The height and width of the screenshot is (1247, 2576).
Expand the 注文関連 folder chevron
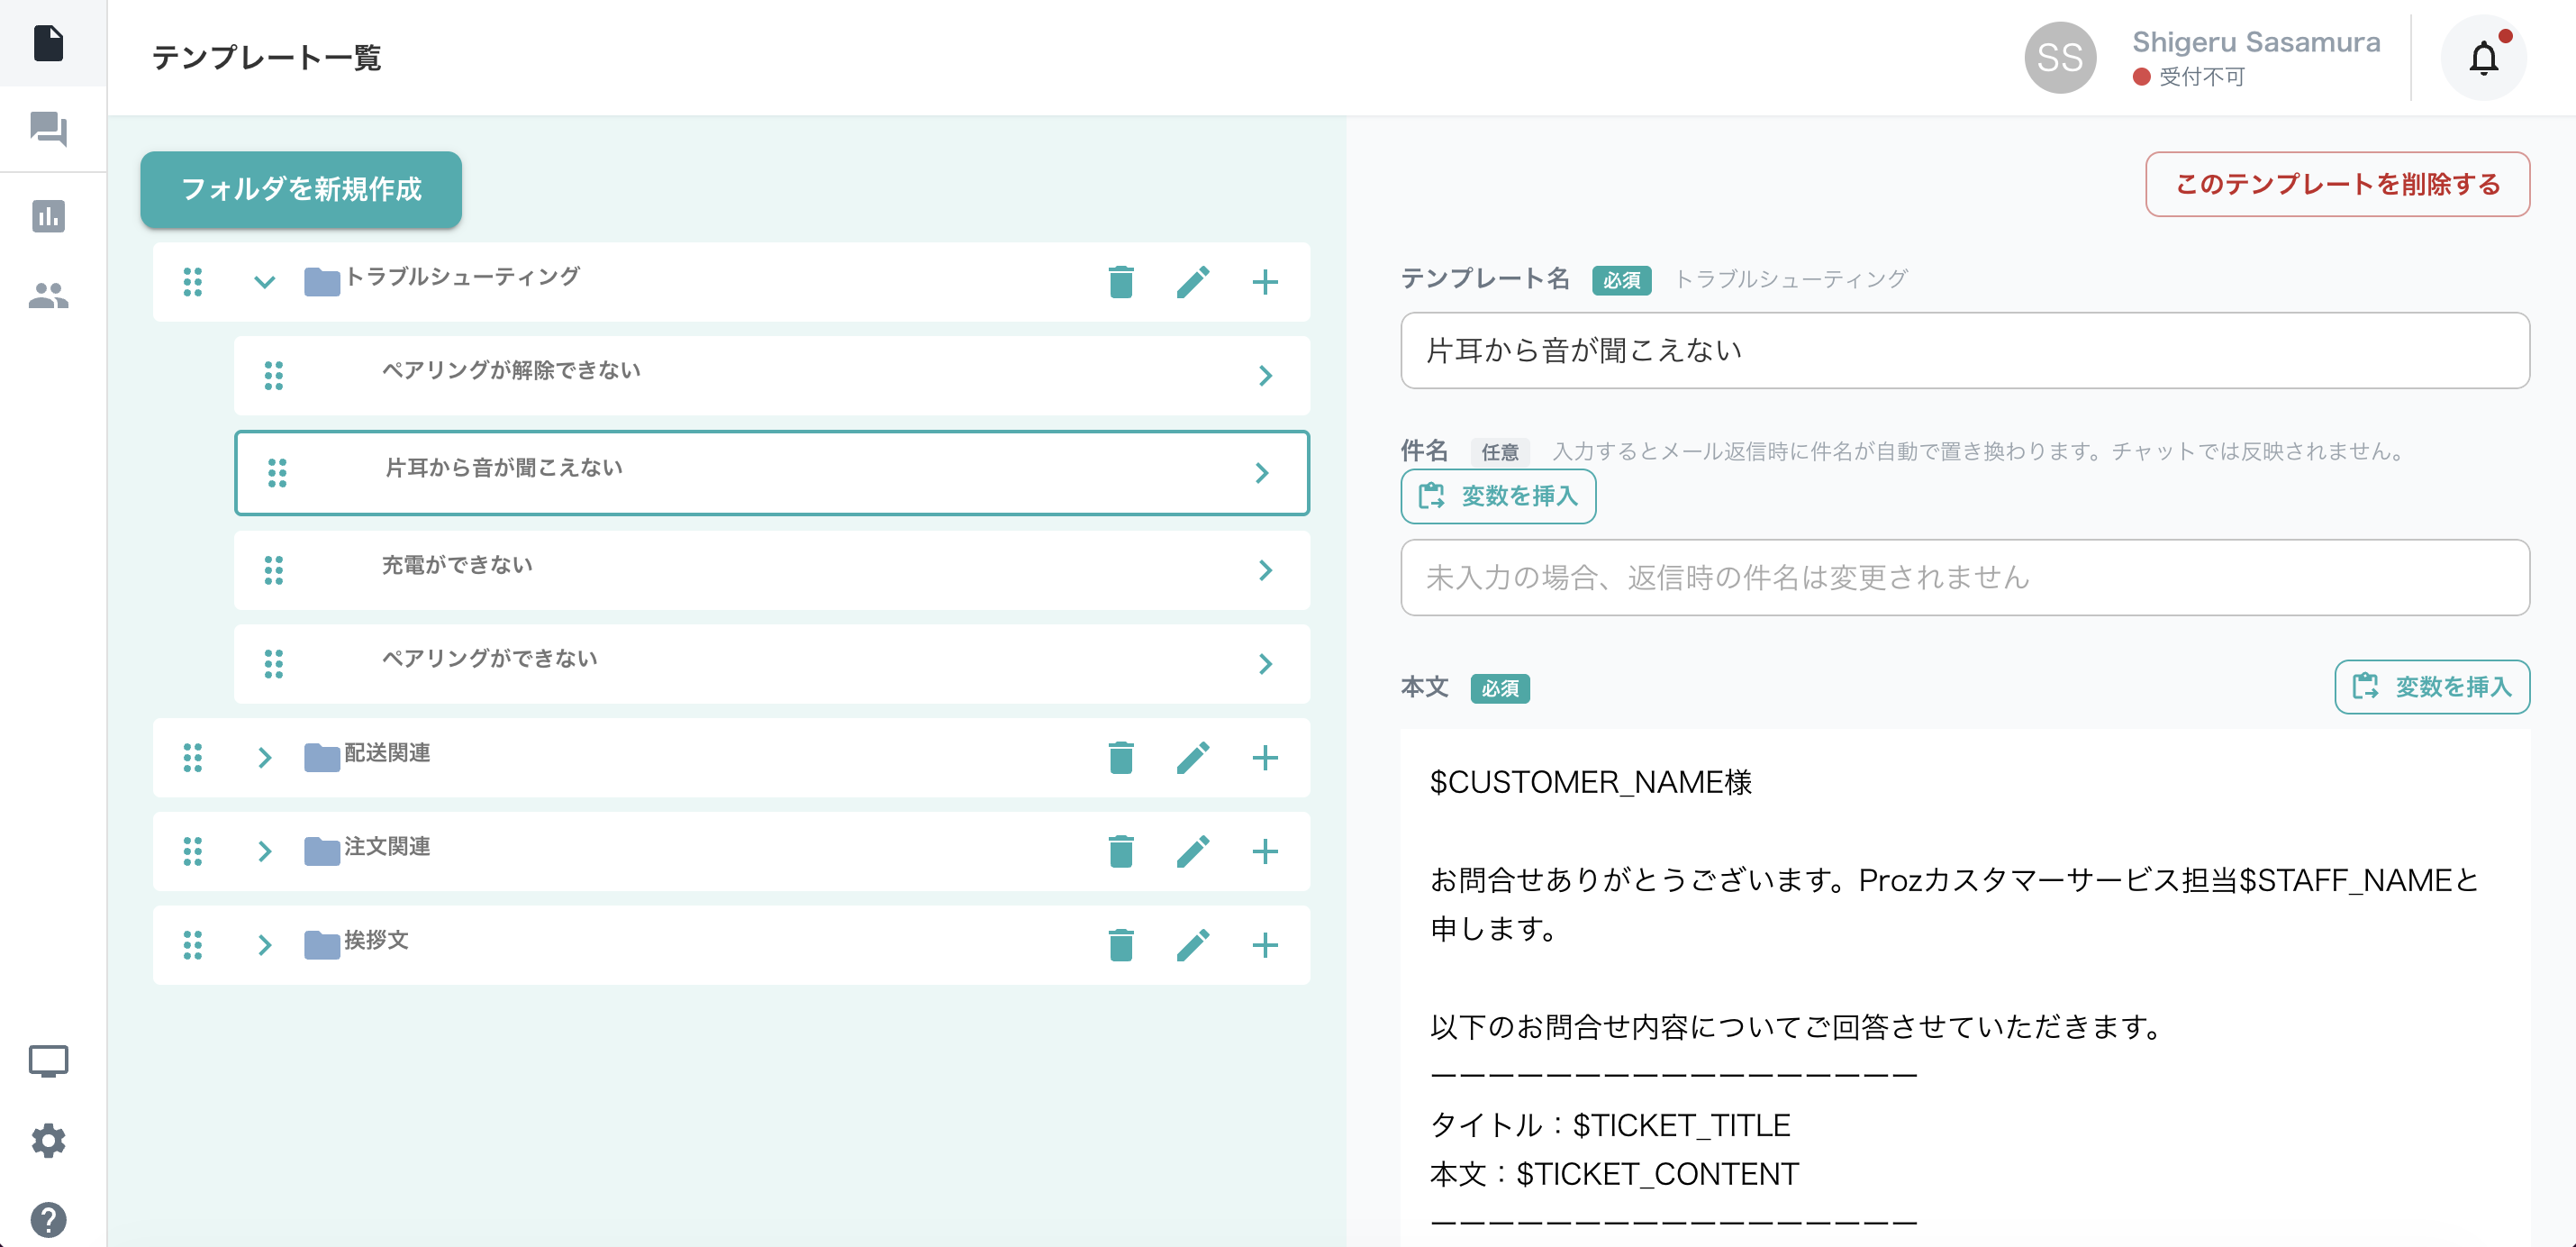264,852
